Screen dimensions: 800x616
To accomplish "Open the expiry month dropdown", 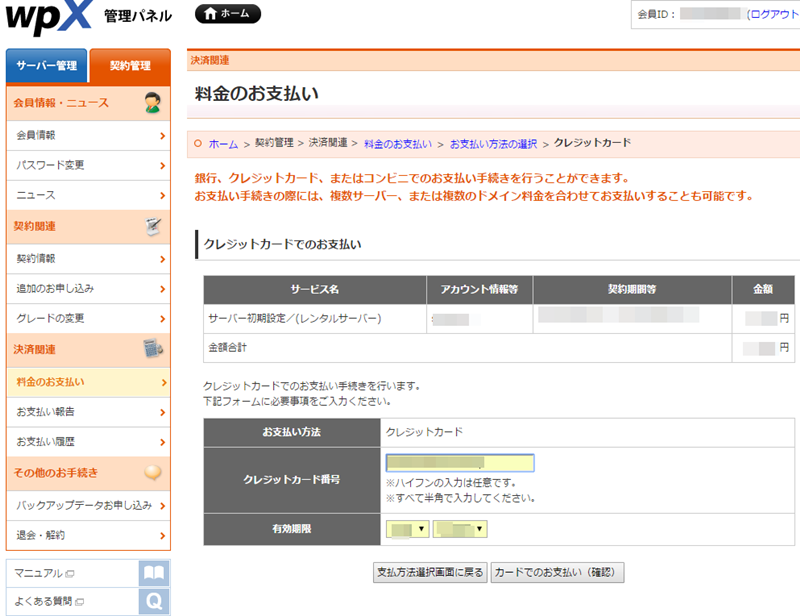I will click(407, 529).
